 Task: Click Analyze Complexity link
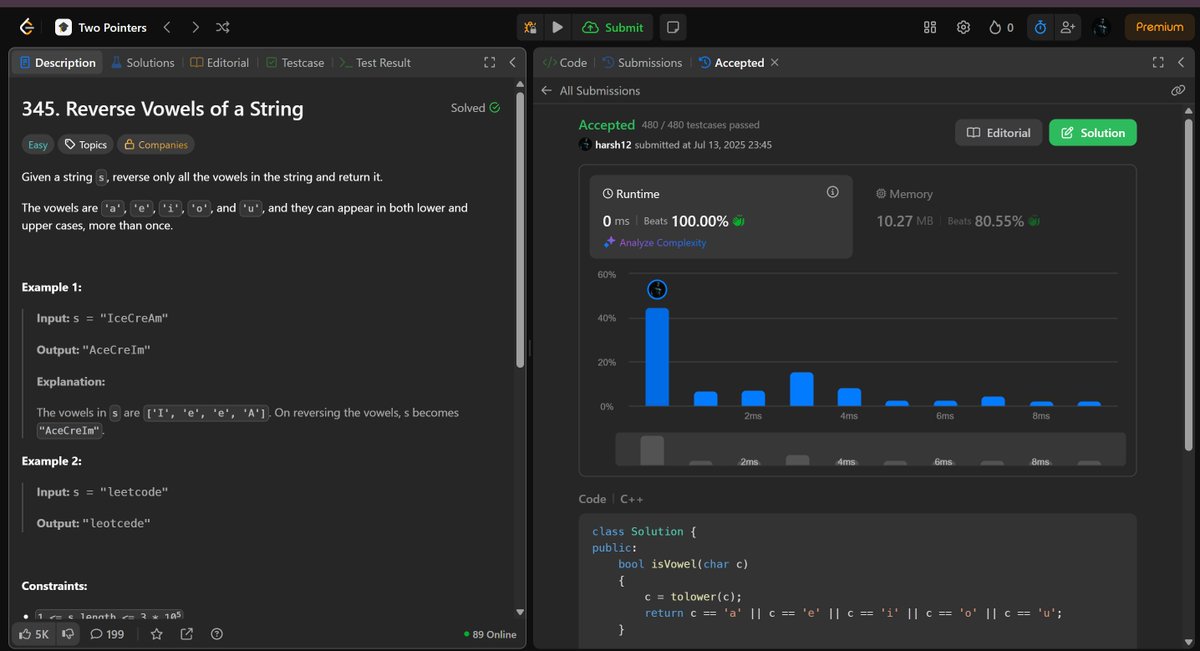coord(654,243)
